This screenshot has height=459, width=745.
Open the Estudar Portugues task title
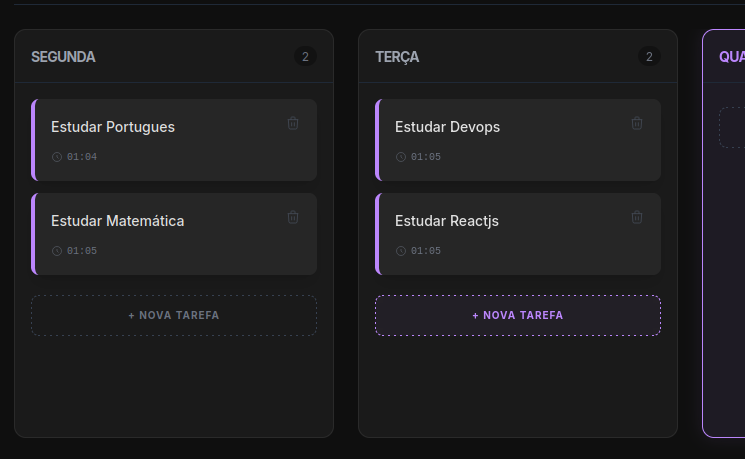(x=113, y=127)
